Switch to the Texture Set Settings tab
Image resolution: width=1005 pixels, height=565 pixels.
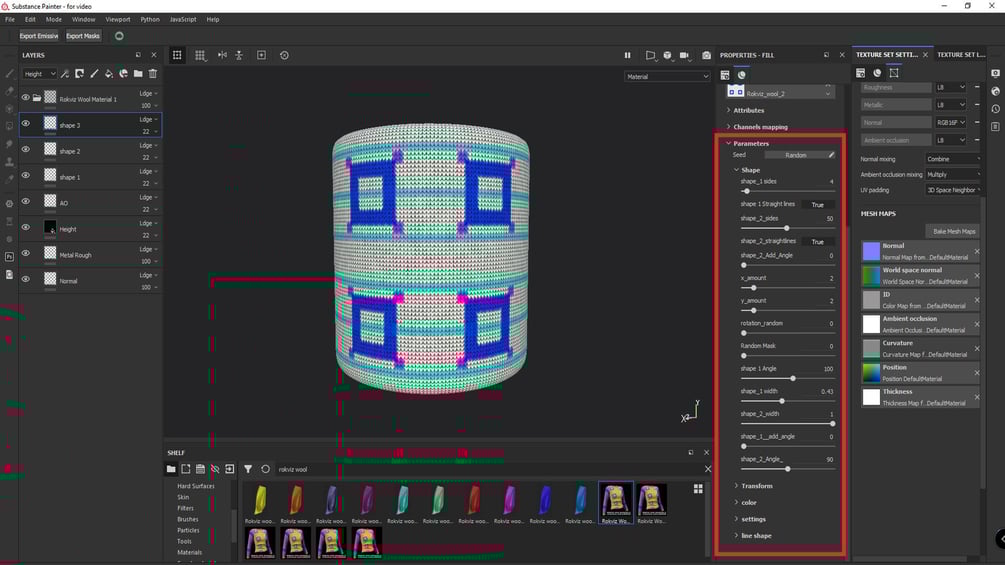887,55
